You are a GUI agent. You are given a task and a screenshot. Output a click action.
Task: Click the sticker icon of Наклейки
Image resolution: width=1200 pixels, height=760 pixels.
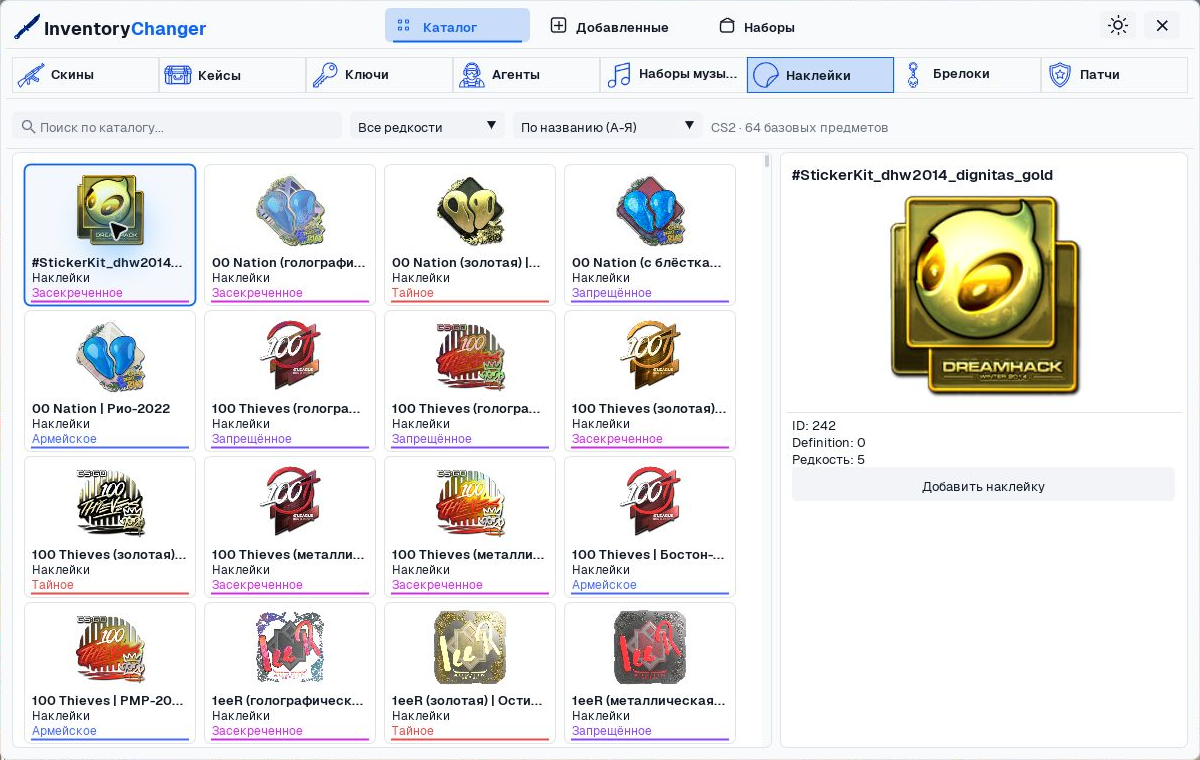766,75
